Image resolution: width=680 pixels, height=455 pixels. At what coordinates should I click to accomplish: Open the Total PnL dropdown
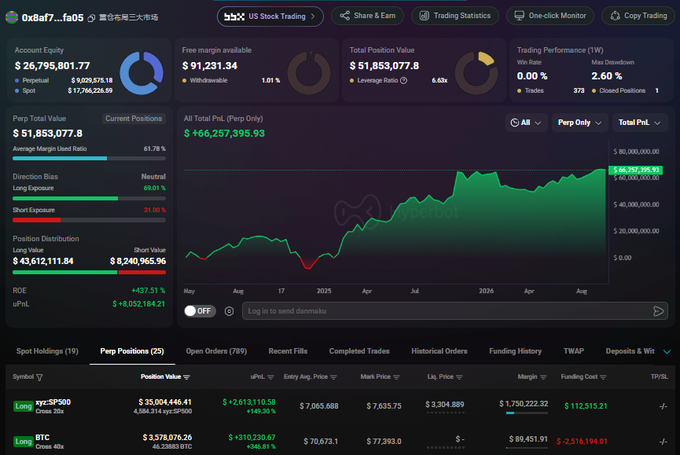(639, 123)
